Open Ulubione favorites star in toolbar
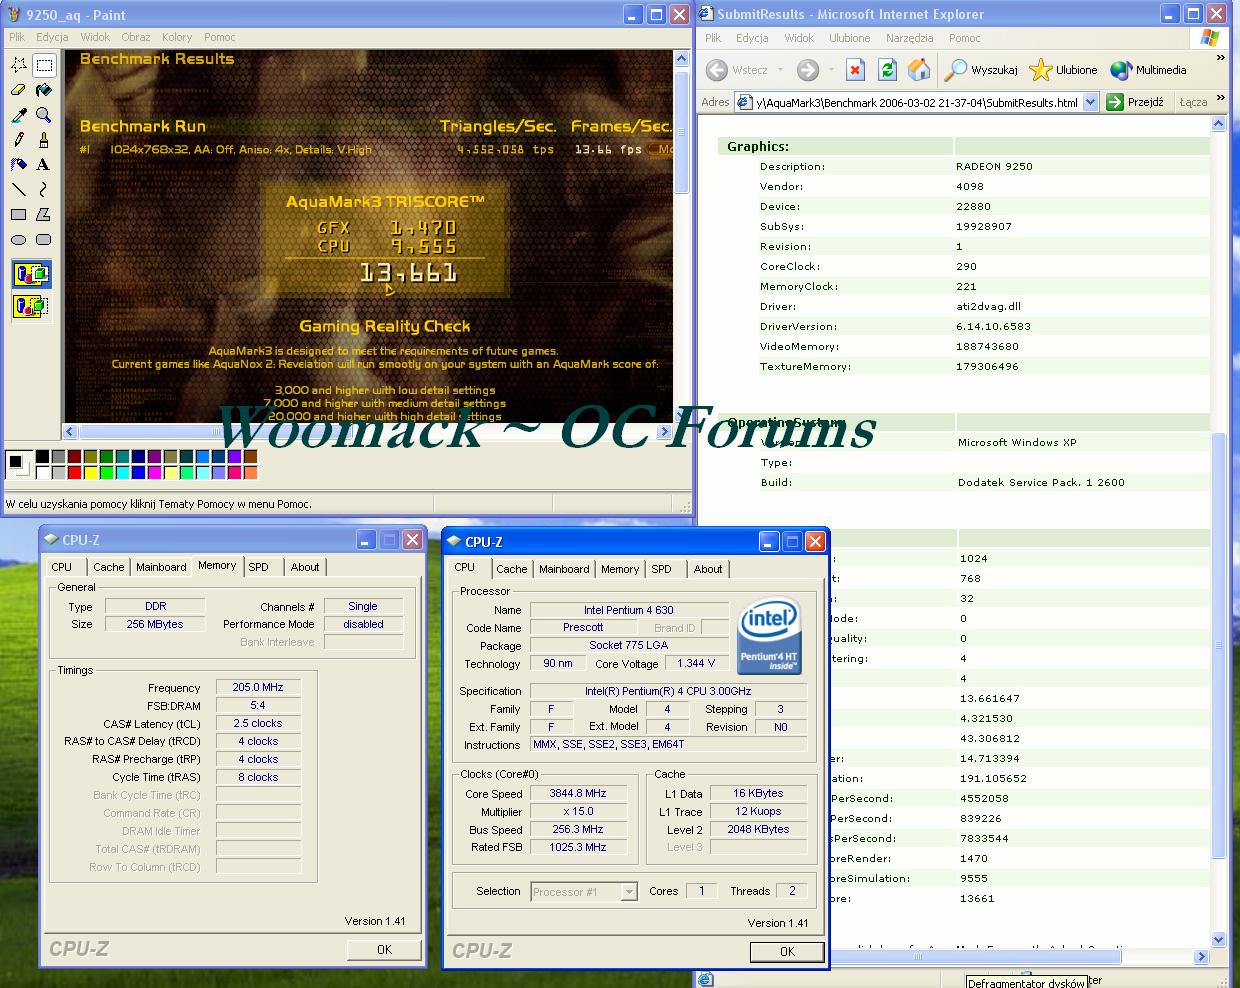 [1064, 70]
